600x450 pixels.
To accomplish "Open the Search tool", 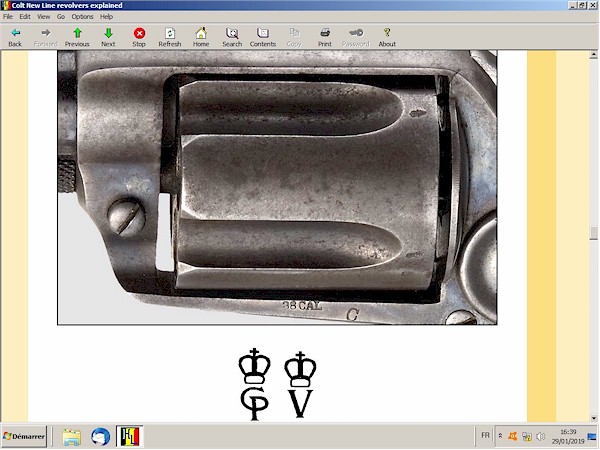I will 232,37.
